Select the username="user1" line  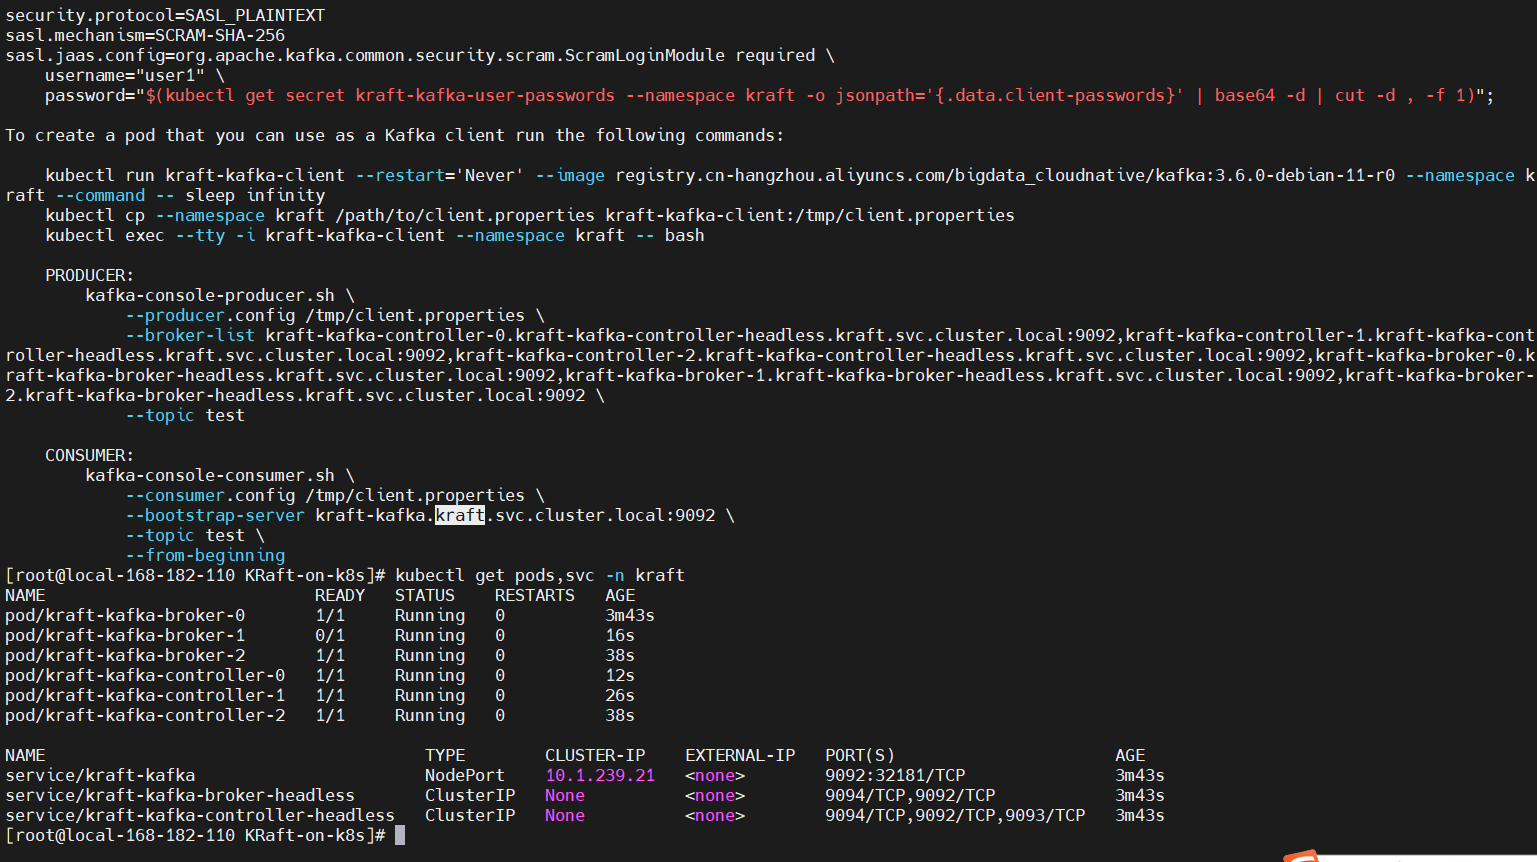click(135, 76)
